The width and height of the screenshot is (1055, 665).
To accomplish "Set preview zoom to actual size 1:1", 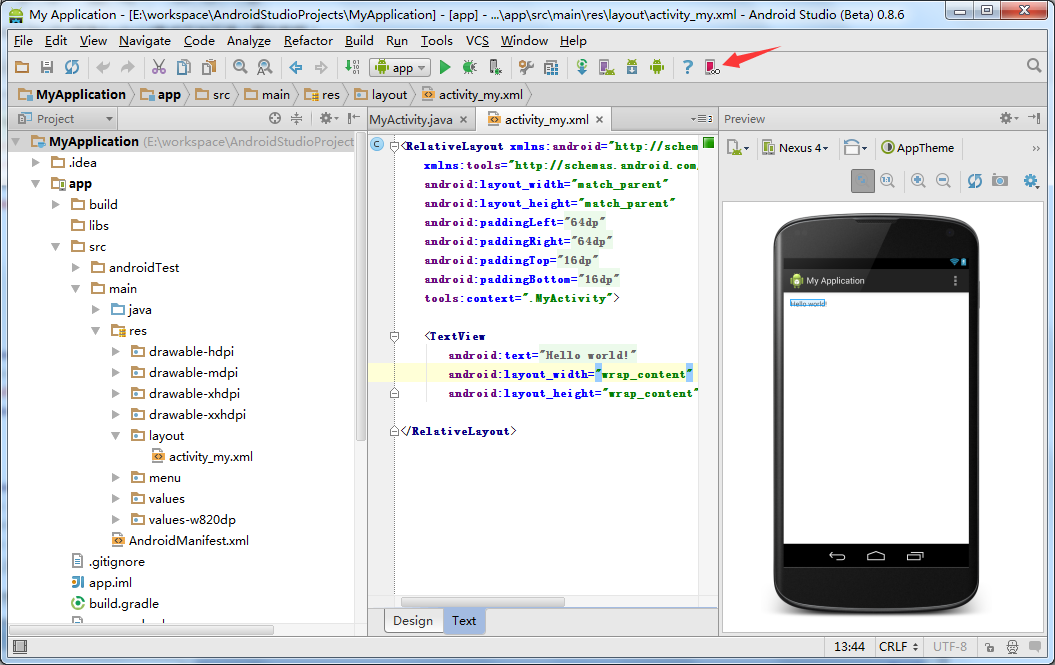I will point(887,180).
